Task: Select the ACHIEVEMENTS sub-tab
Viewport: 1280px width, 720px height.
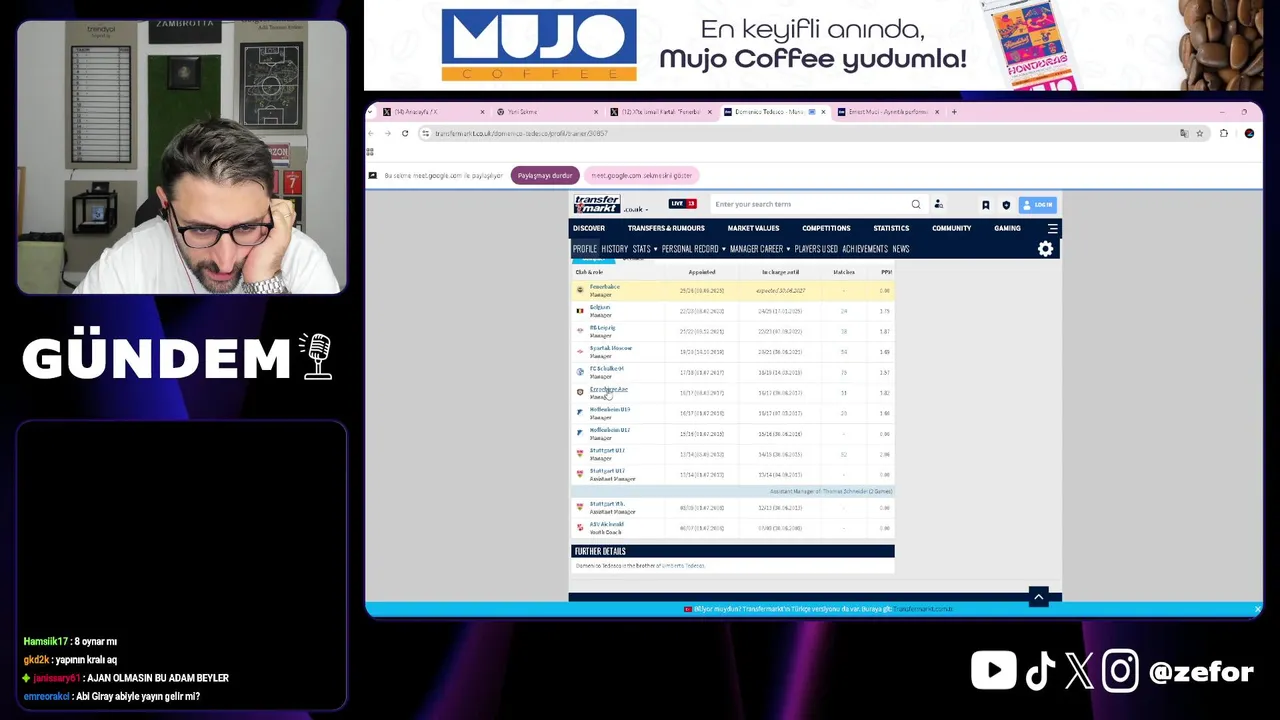Action: pyautogui.click(x=865, y=249)
